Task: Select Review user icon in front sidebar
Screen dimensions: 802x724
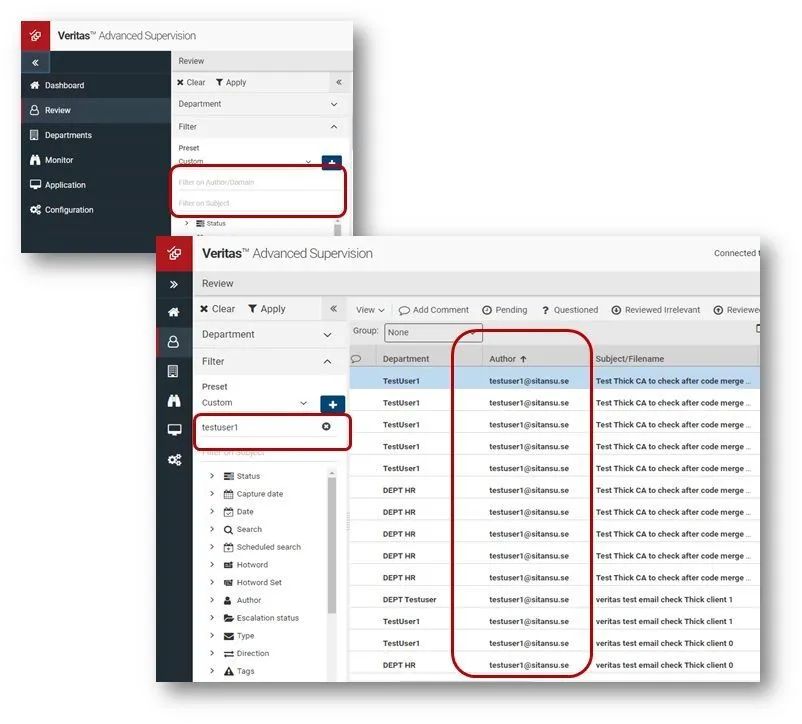Action: coord(174,342)
